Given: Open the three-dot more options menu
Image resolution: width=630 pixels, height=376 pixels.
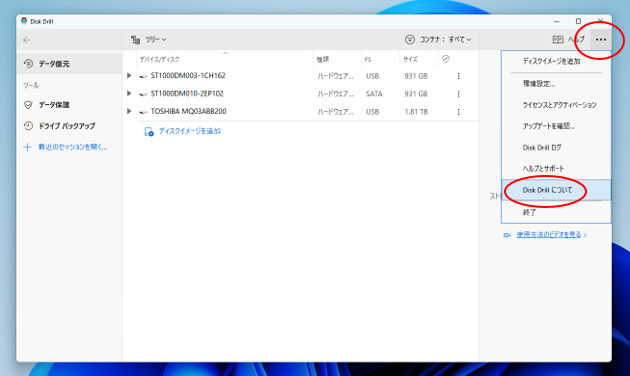Looking at the screenshot, I should click(x=601, y=39).
